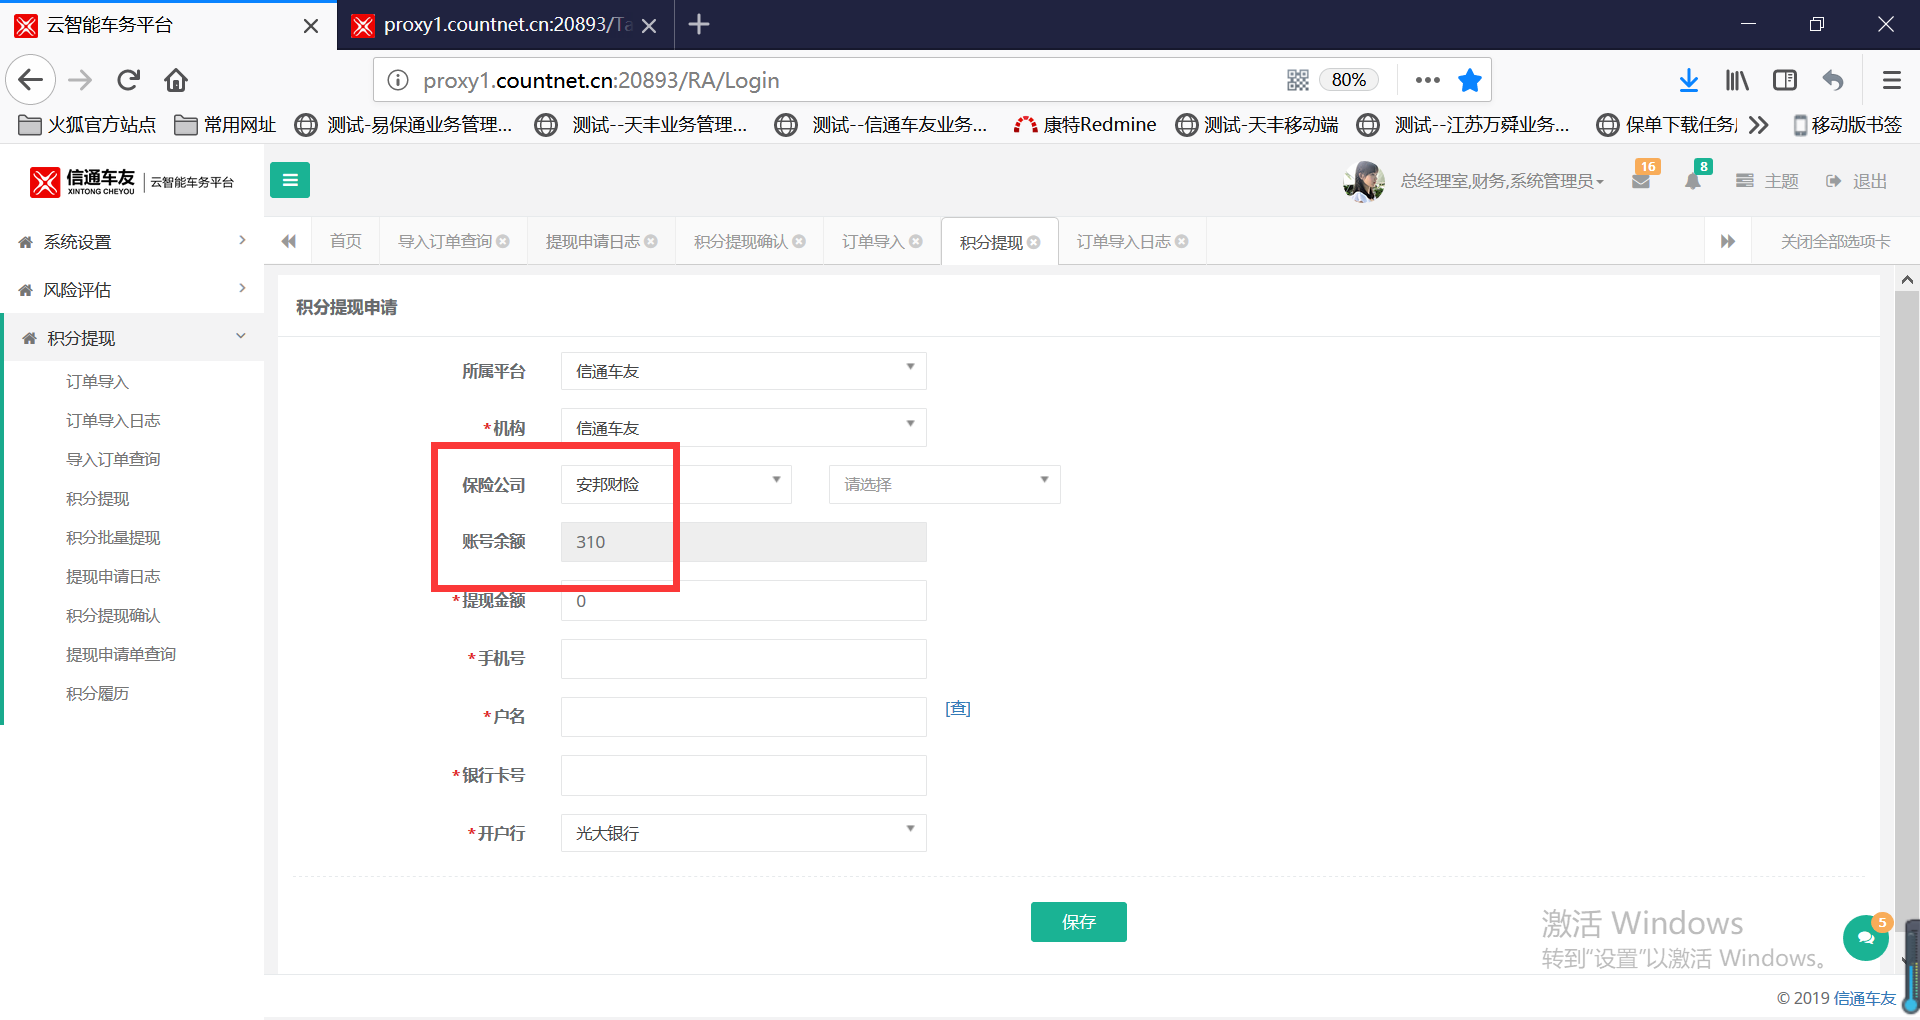Close the 订单导入 tab
Screen dimensions: 1920x1020
click(916, 241)
